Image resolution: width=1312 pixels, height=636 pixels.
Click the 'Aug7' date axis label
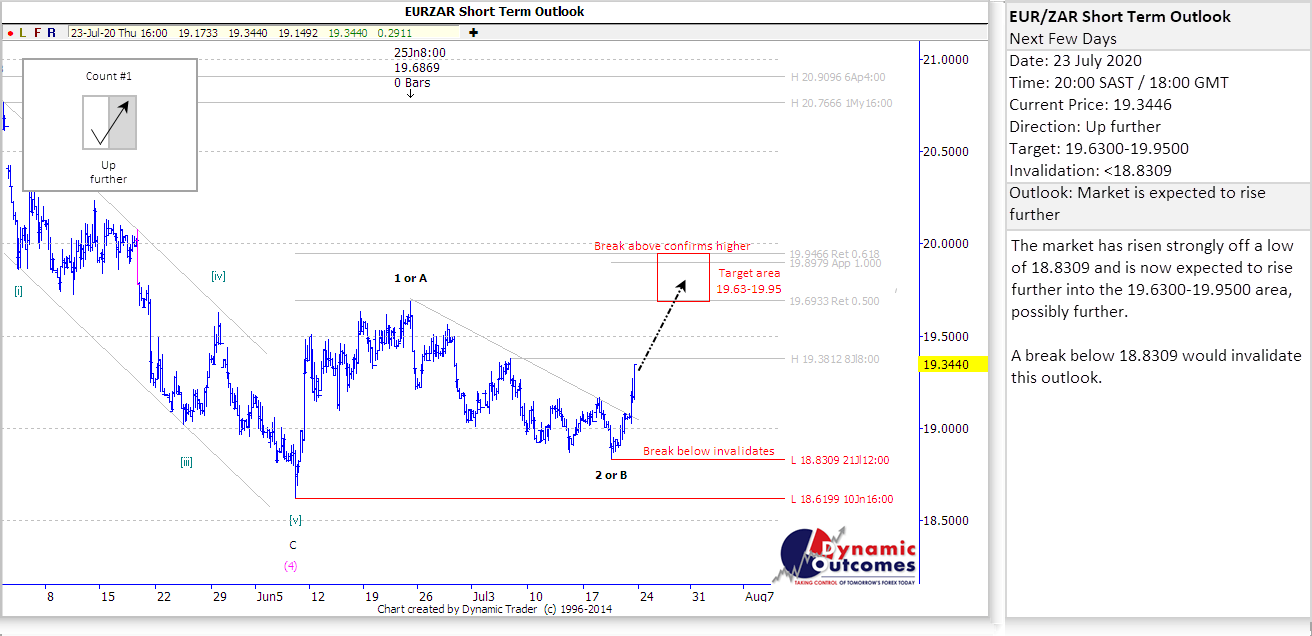759,597
